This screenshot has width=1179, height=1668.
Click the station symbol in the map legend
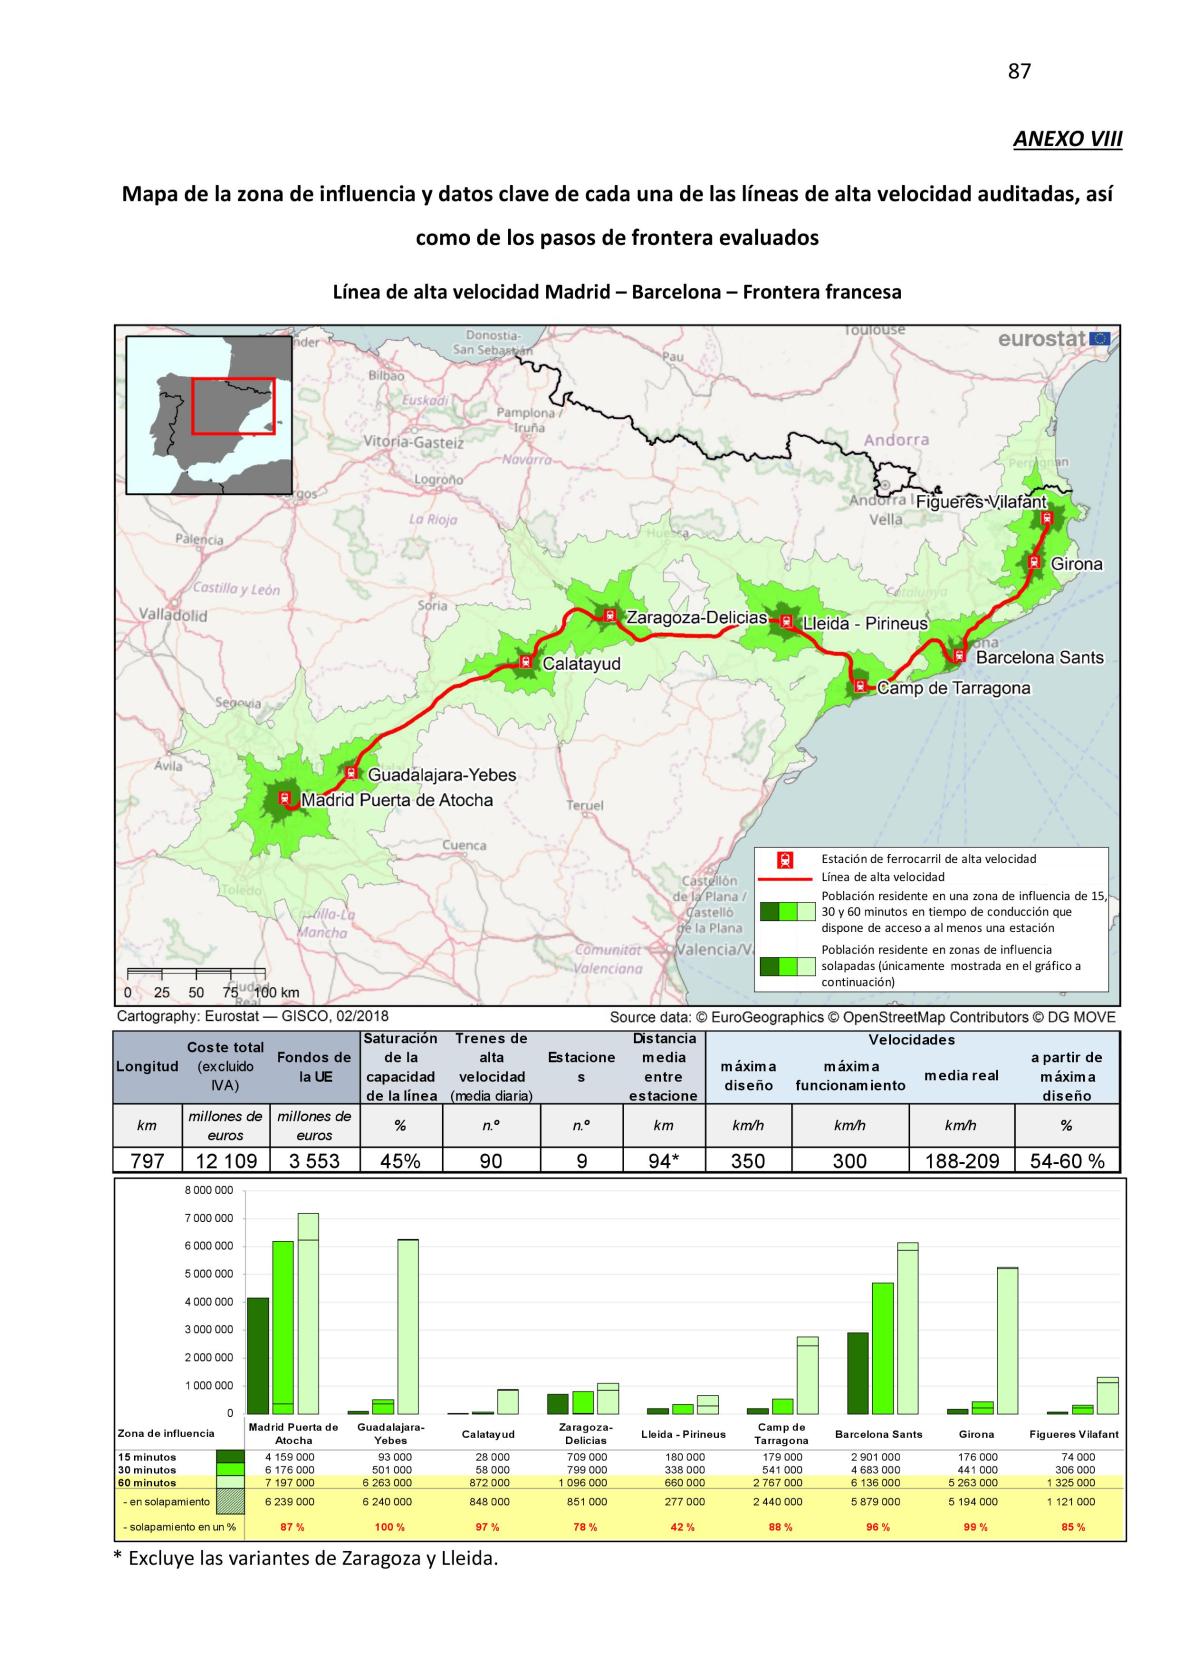(786, 859)
